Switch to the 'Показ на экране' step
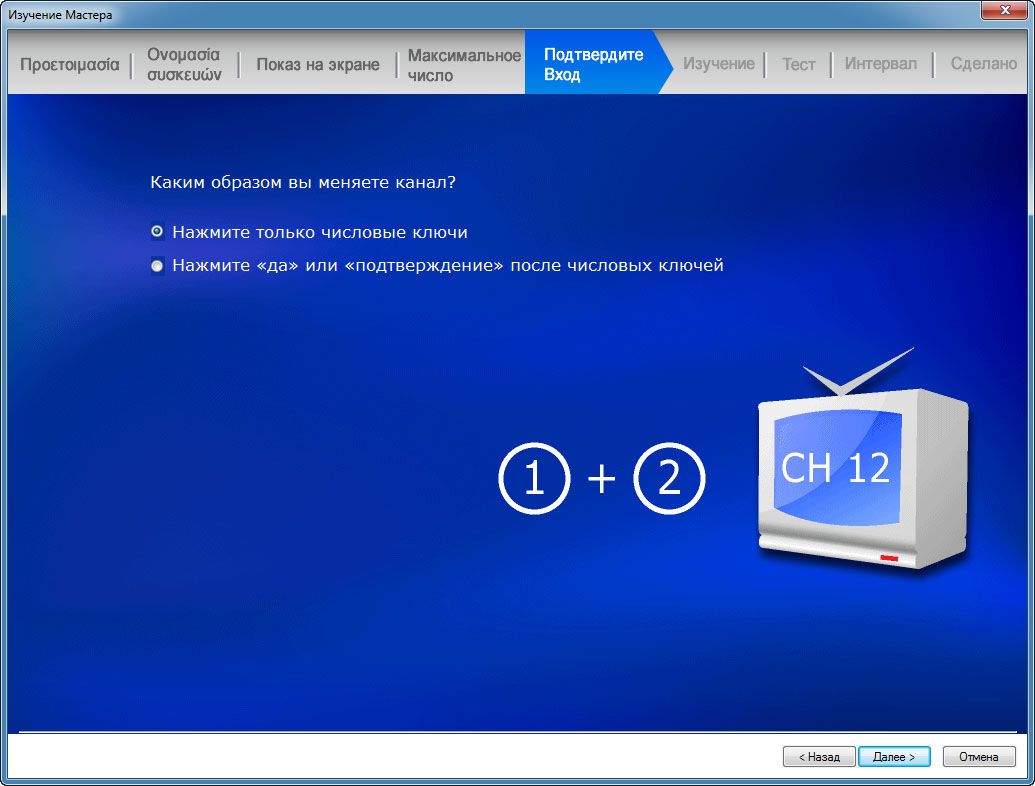The image size is (1035, 786). point(317,64)
